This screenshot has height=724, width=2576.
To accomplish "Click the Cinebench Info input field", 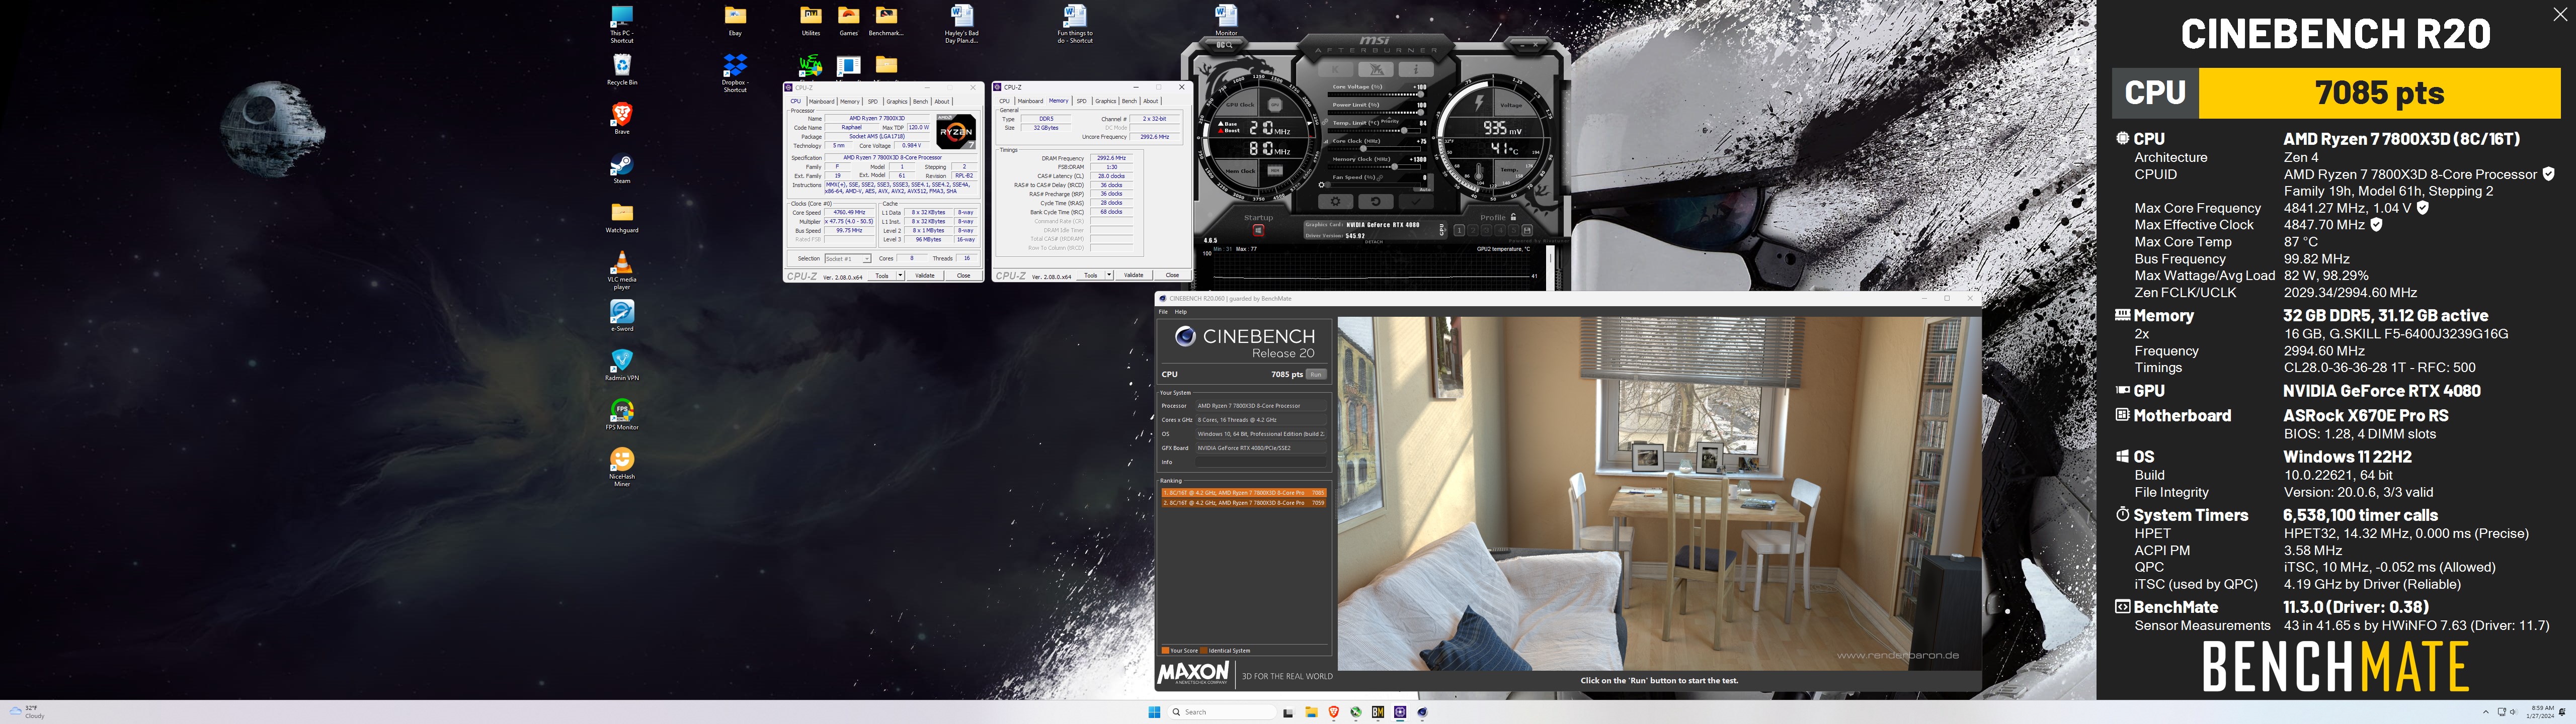I will pos(1261,462).
